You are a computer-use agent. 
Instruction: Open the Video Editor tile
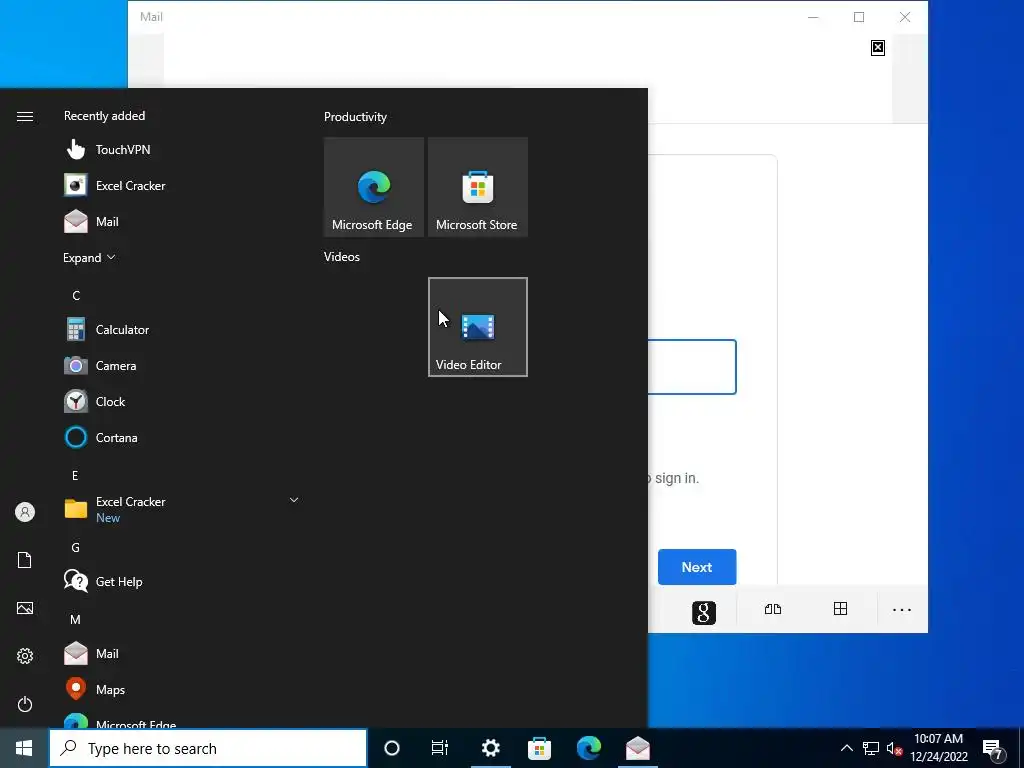click(477, 327)
